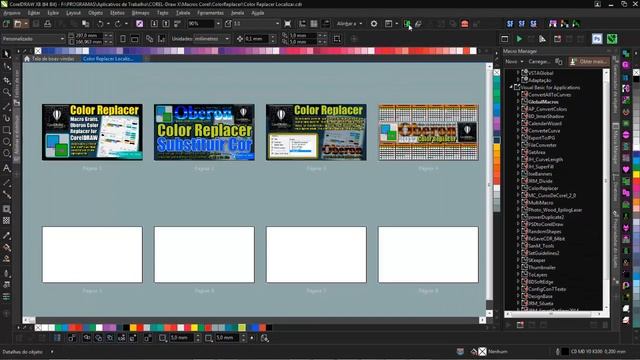Image resolution: width=640 pixels, height=360 pixels.
Task: Click the Ps Photoshop macro icon
Action: (597, 39)
